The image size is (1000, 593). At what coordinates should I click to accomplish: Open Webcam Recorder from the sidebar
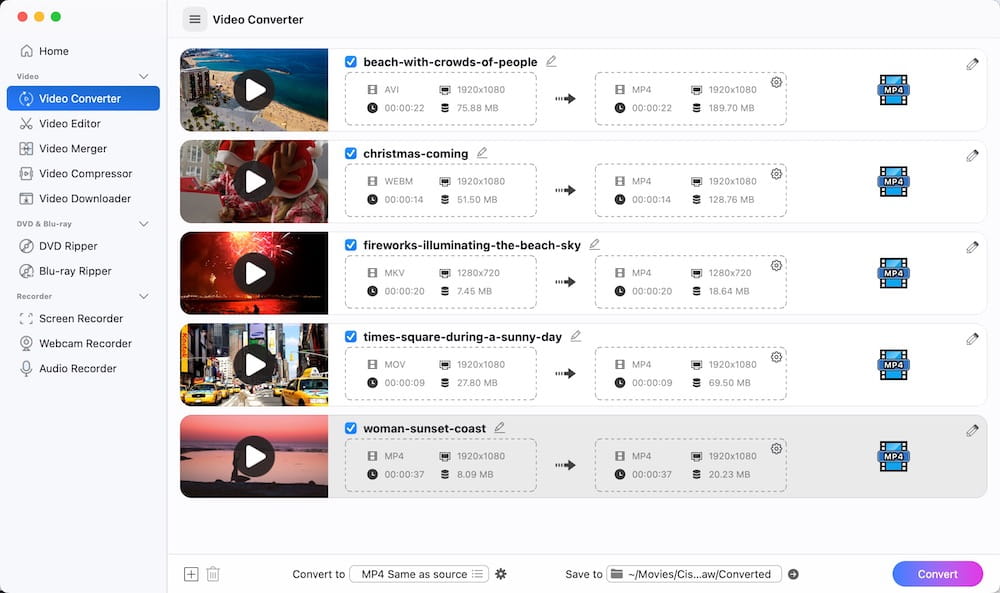pyautogui.click(x=85, y=343)
